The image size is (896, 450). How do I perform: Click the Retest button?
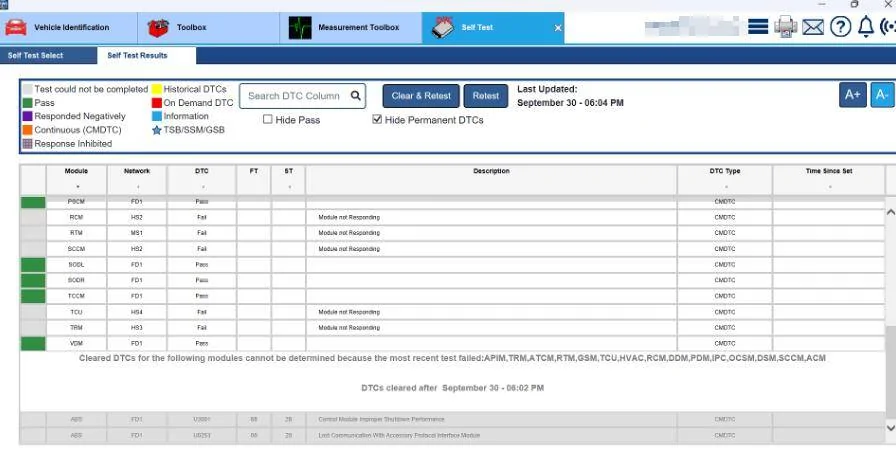(x=486, y=96)
